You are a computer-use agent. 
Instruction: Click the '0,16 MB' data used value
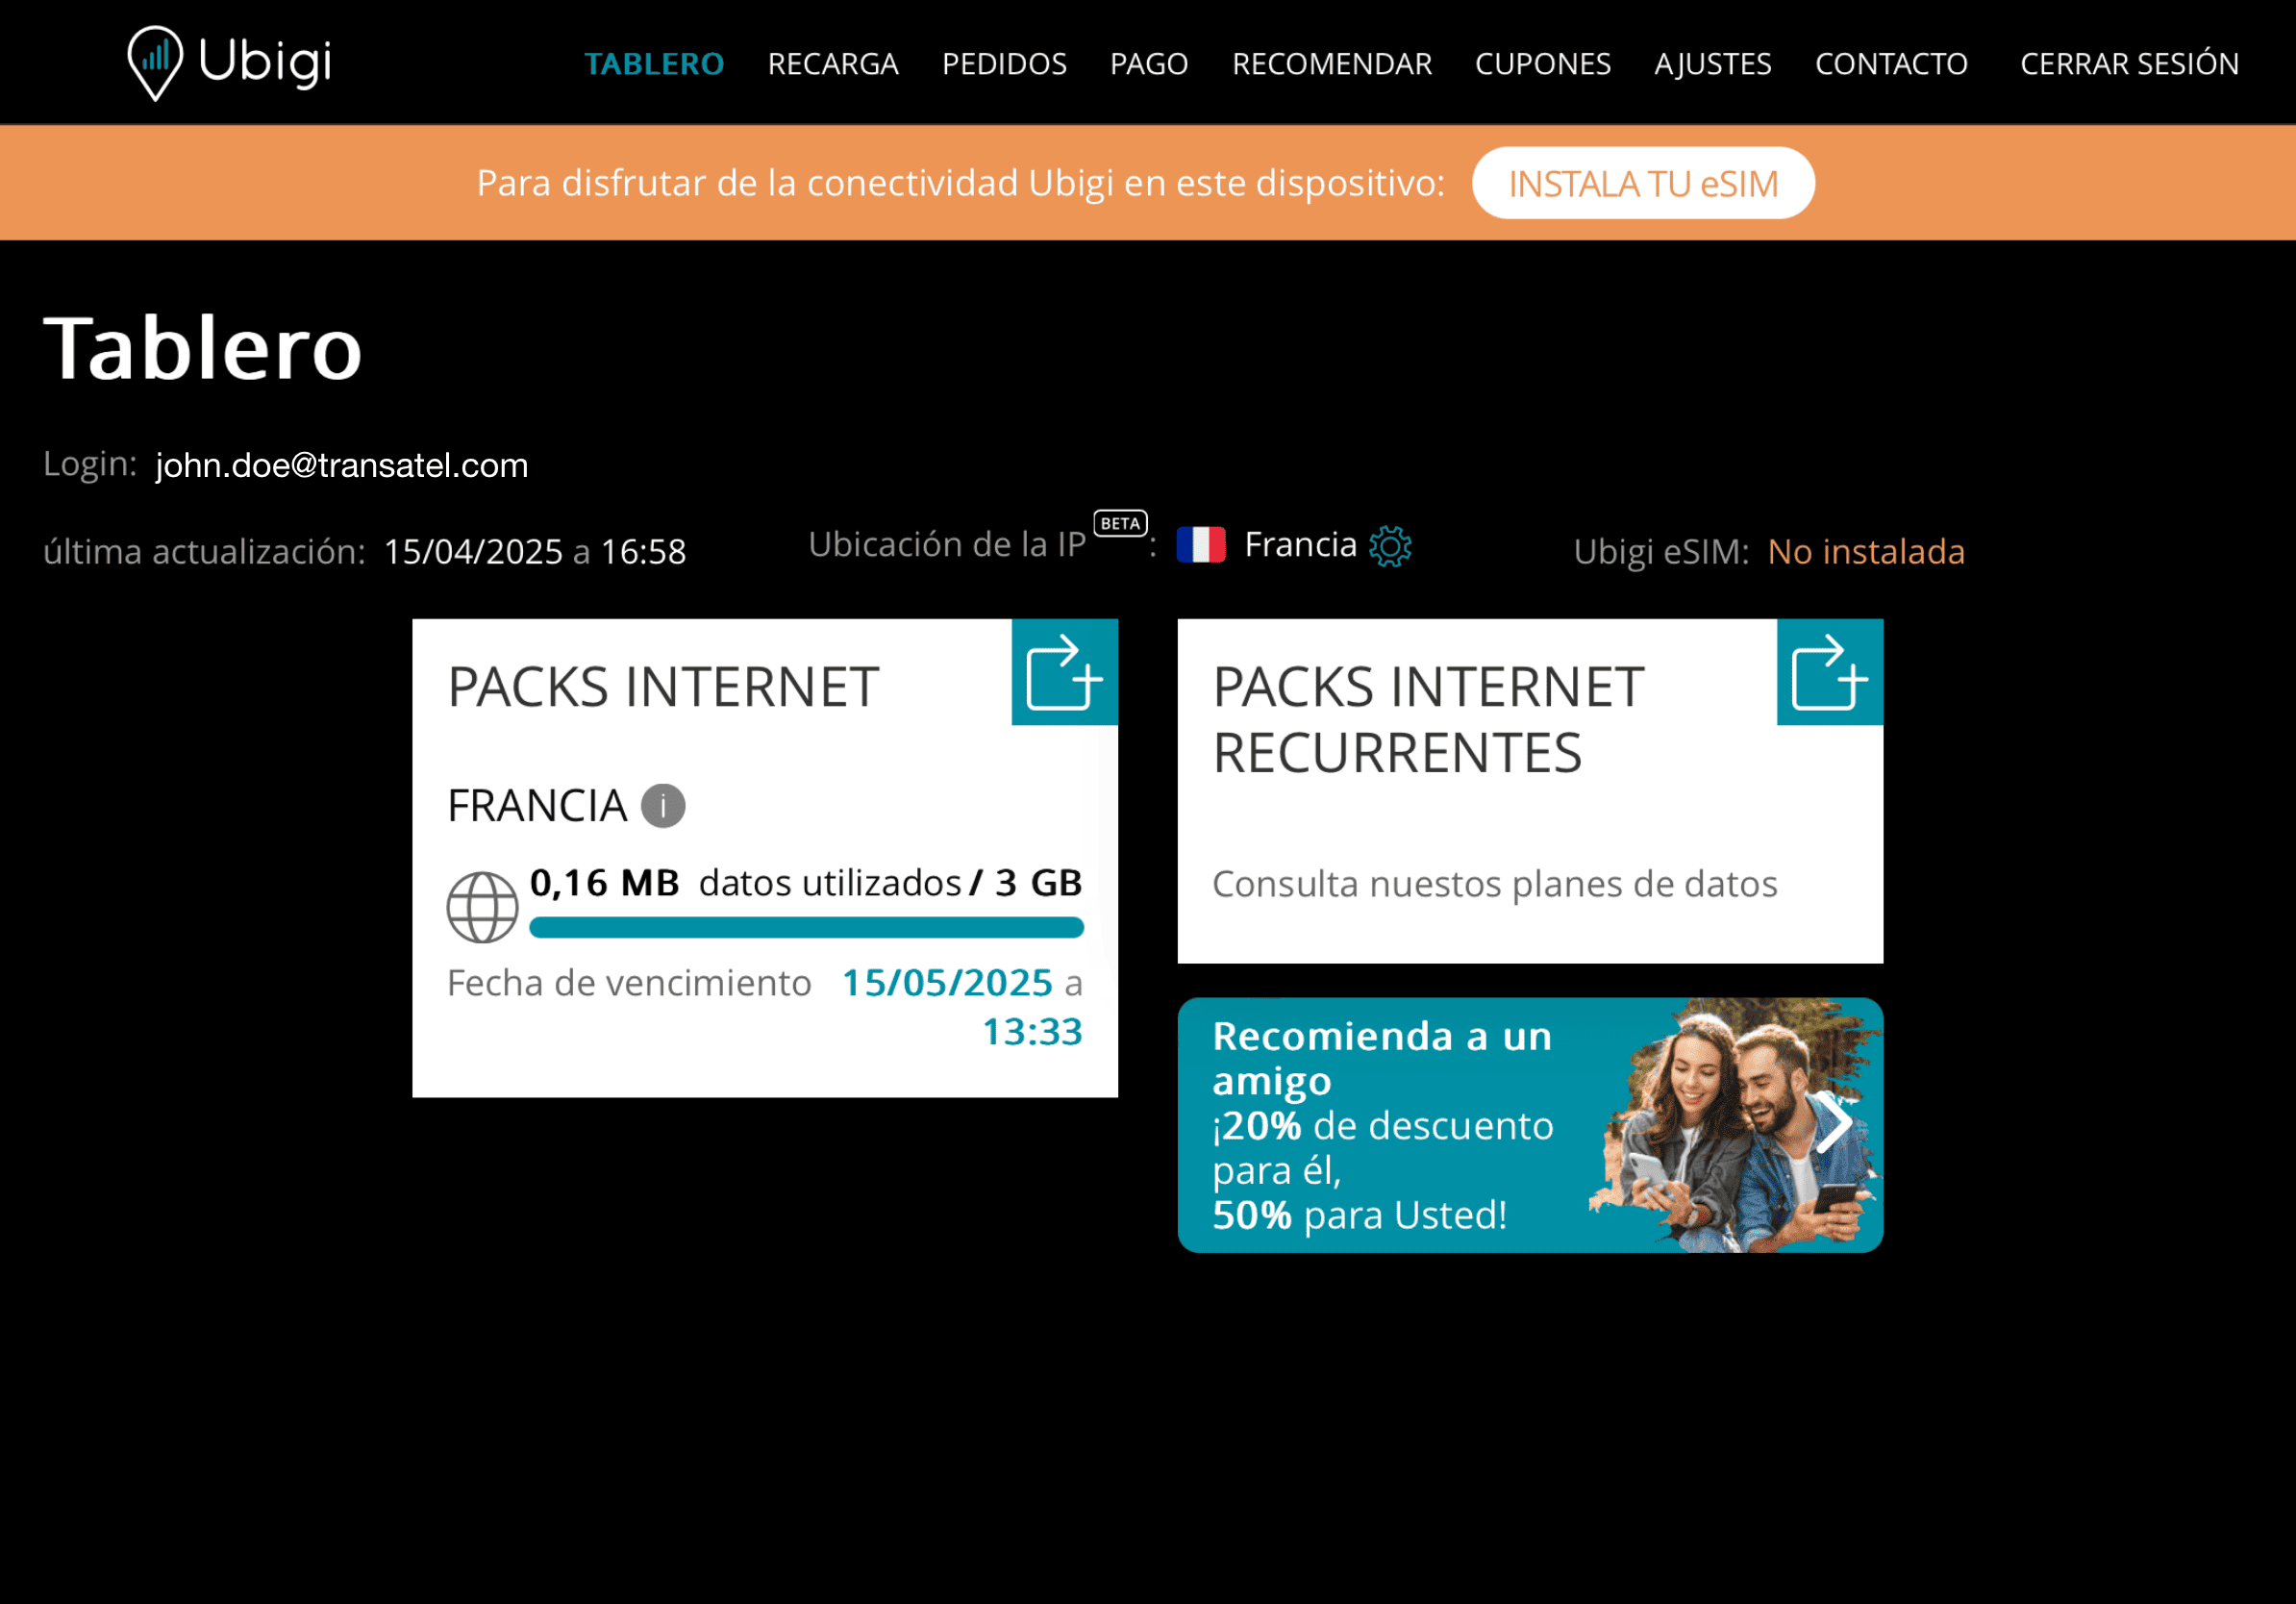pyautogui.click(x=604, y=883)
